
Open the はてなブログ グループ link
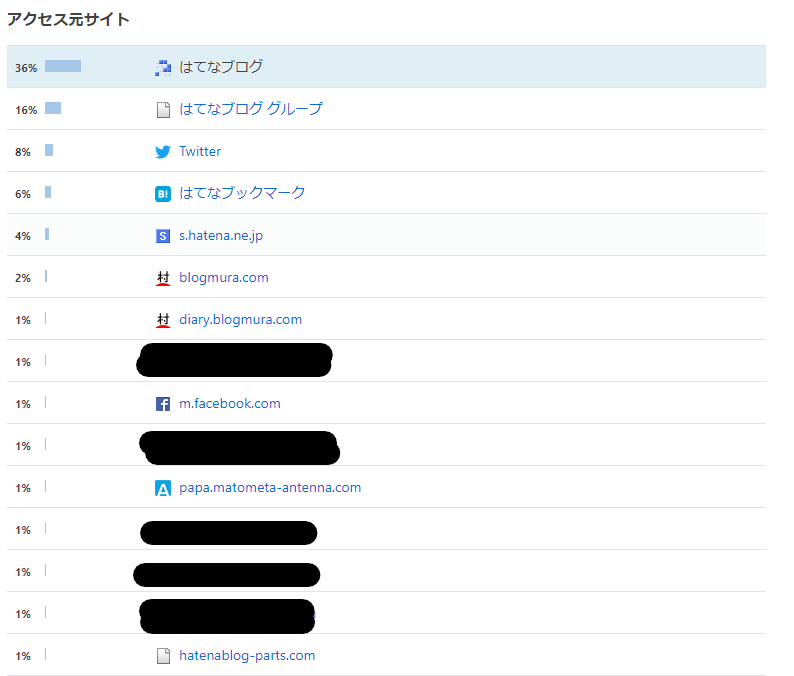point(251,109)
